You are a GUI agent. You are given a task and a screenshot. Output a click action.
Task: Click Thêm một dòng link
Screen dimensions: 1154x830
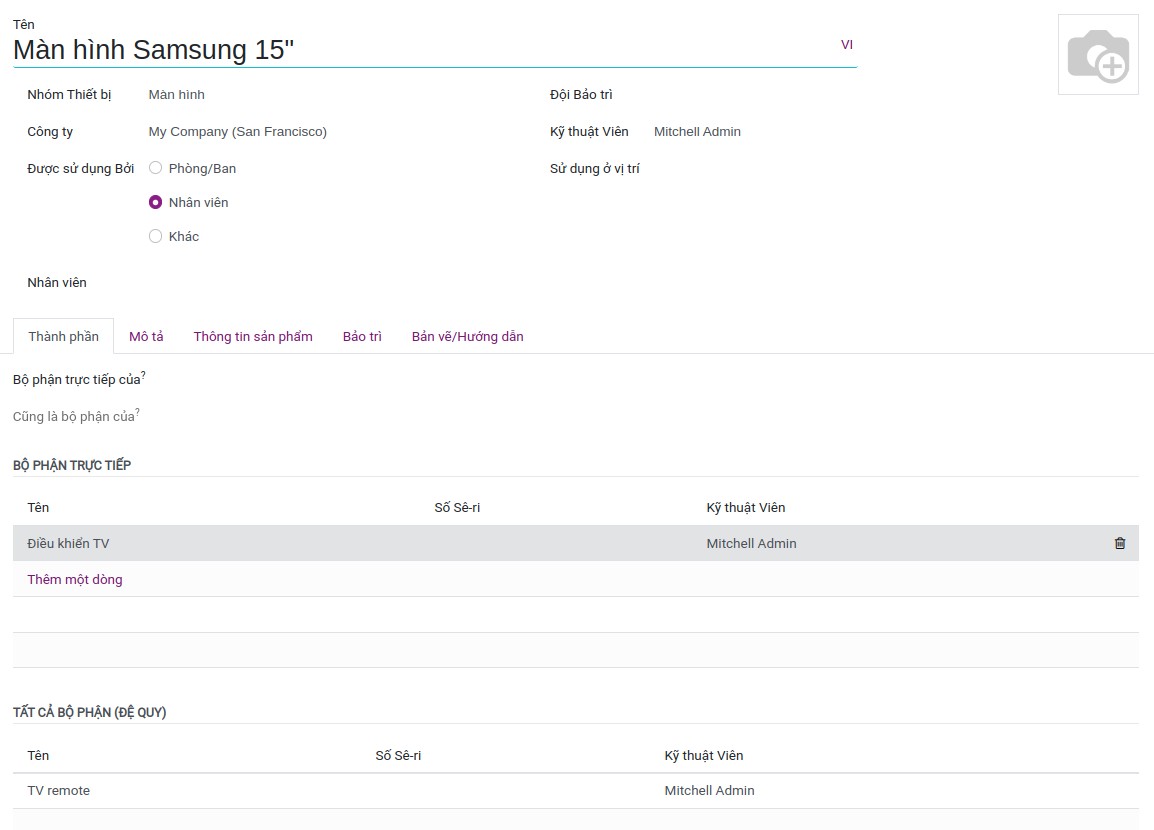pos(75,579)
